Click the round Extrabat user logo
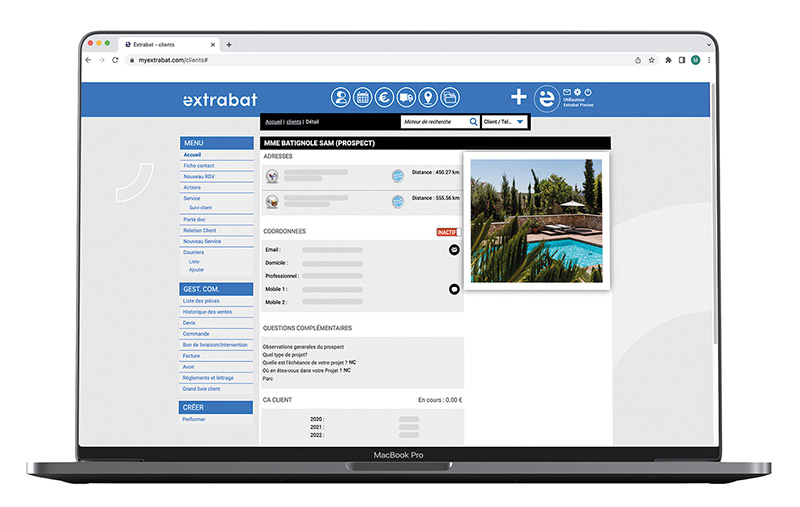Image resolution: width=800 pixels, height=507 pixels. coord(546,98)
